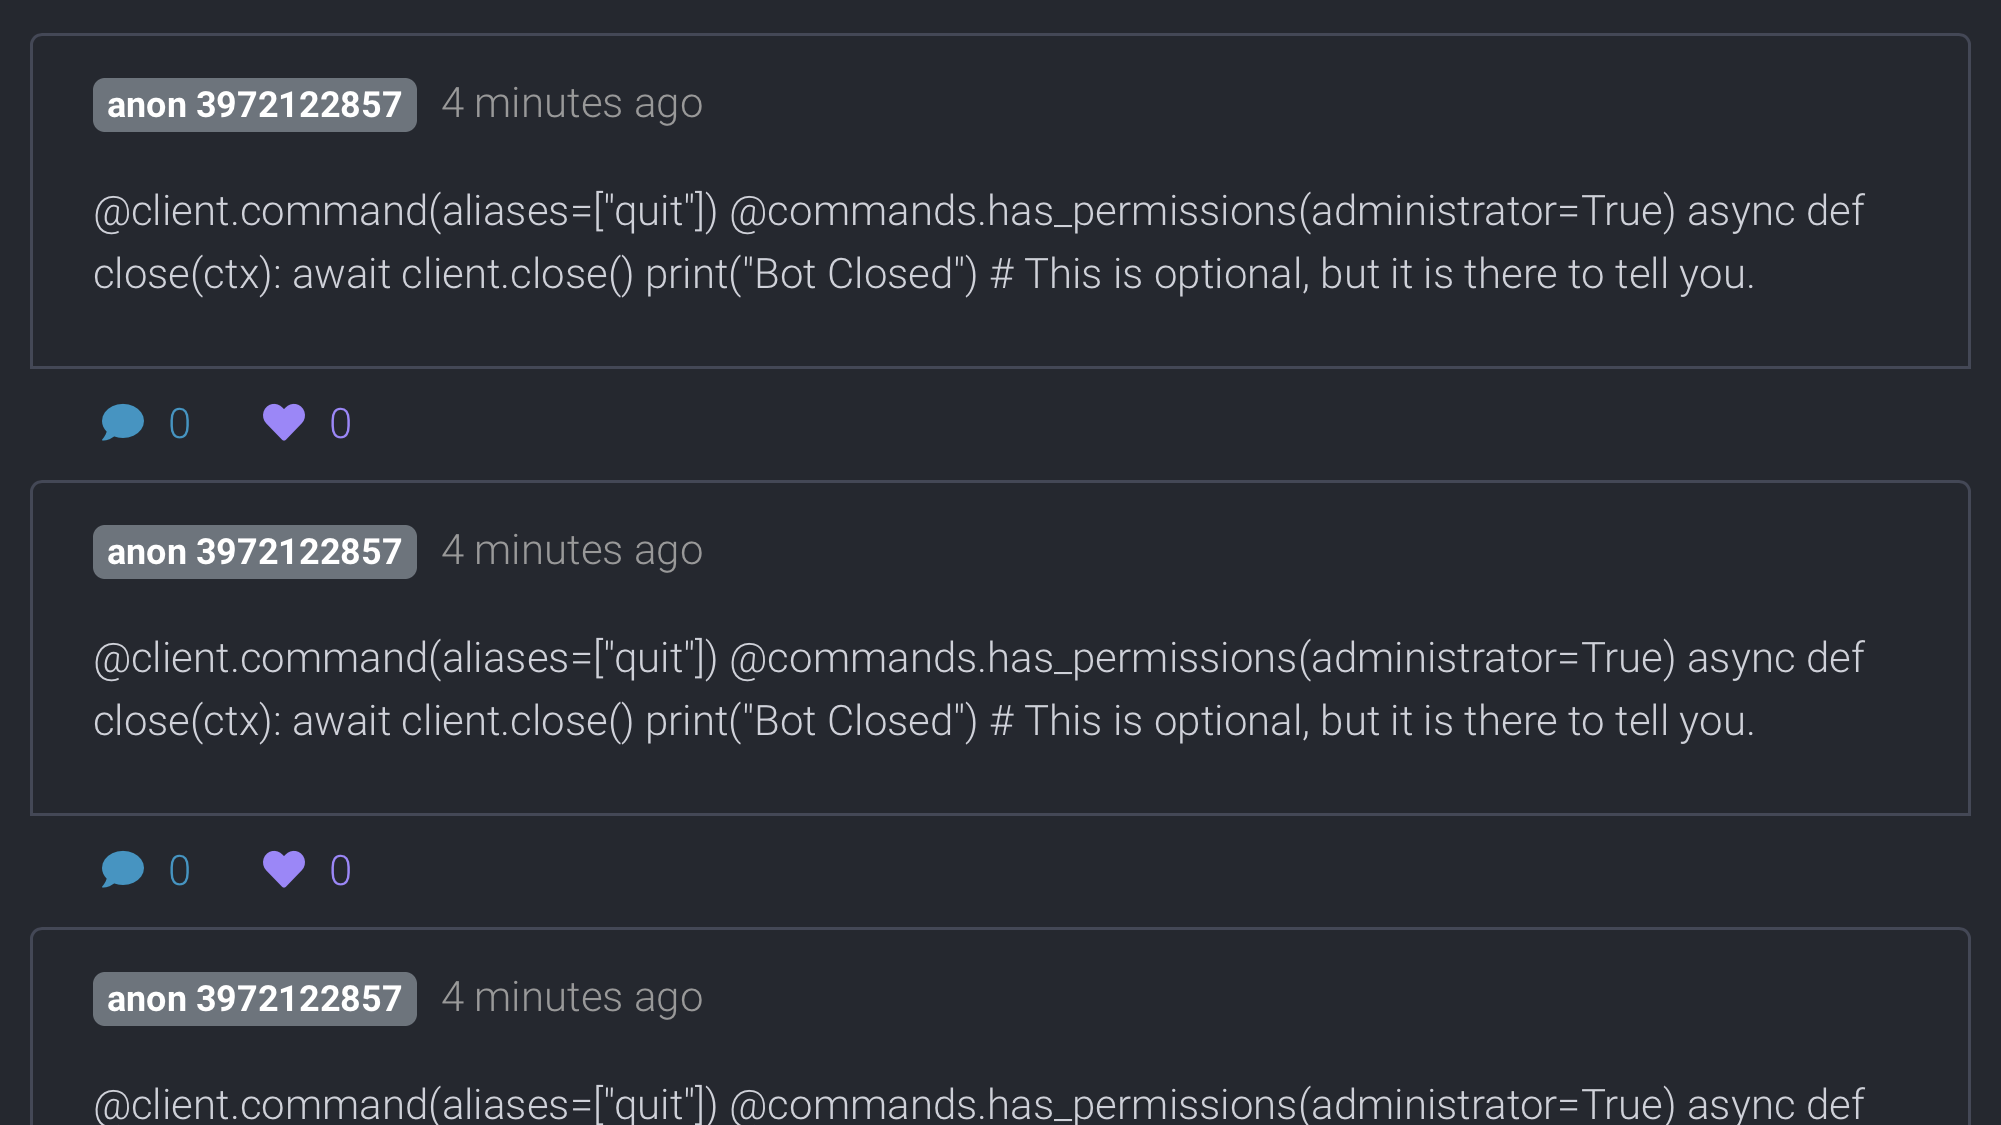The height and width of the screenshot is (1125, 2001).
Task: Click the comment count under the first post
Action: pyautogui.click(x=180, y=424)
